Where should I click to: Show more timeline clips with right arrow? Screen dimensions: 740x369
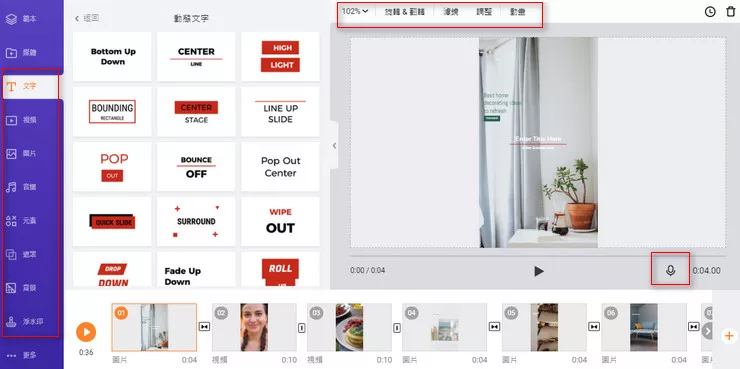click(x=707, y=331)
